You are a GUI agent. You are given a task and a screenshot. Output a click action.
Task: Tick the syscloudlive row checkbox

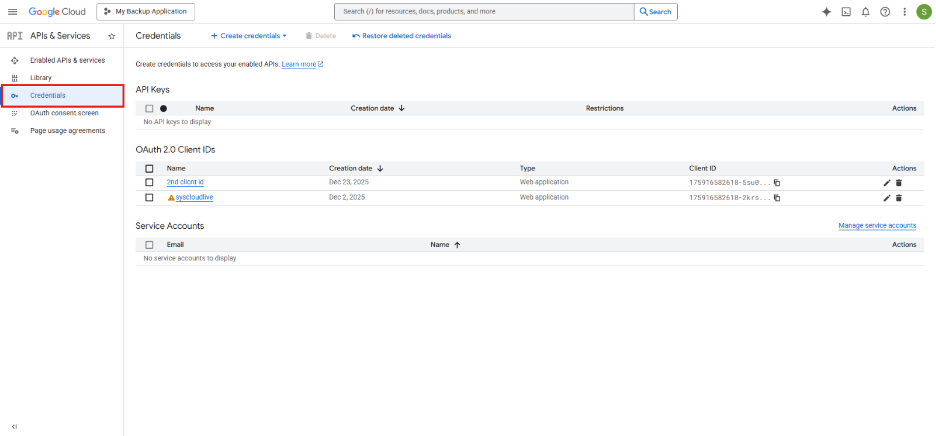[149, 197]
